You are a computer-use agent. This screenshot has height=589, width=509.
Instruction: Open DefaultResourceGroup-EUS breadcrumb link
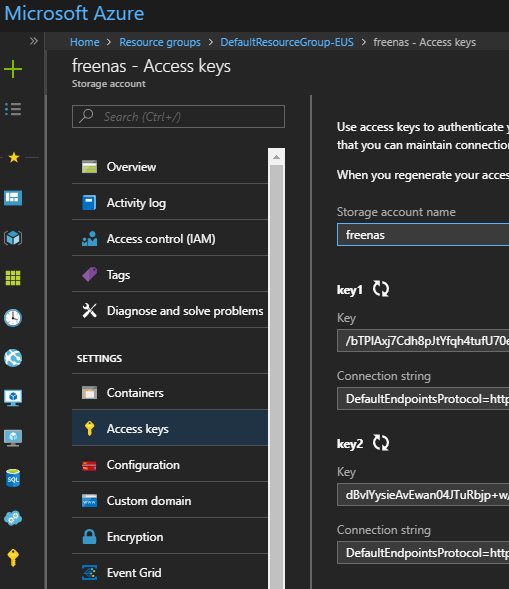[x=287, y=42]
